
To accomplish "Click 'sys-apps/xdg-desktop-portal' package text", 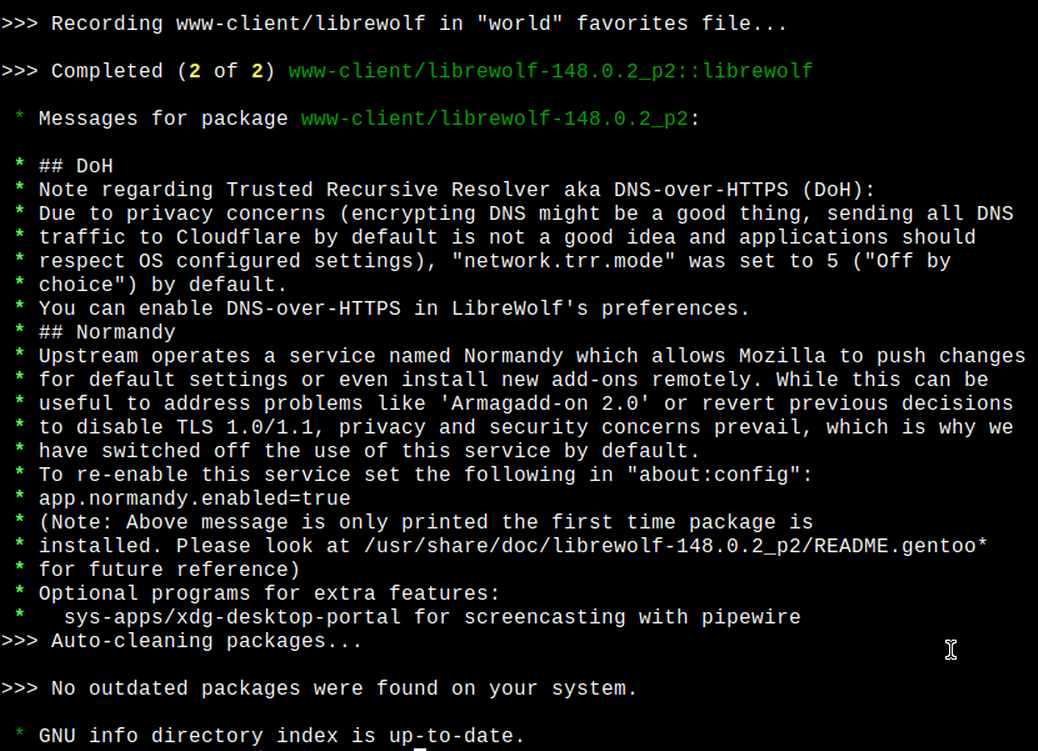I will pos(232,617).
